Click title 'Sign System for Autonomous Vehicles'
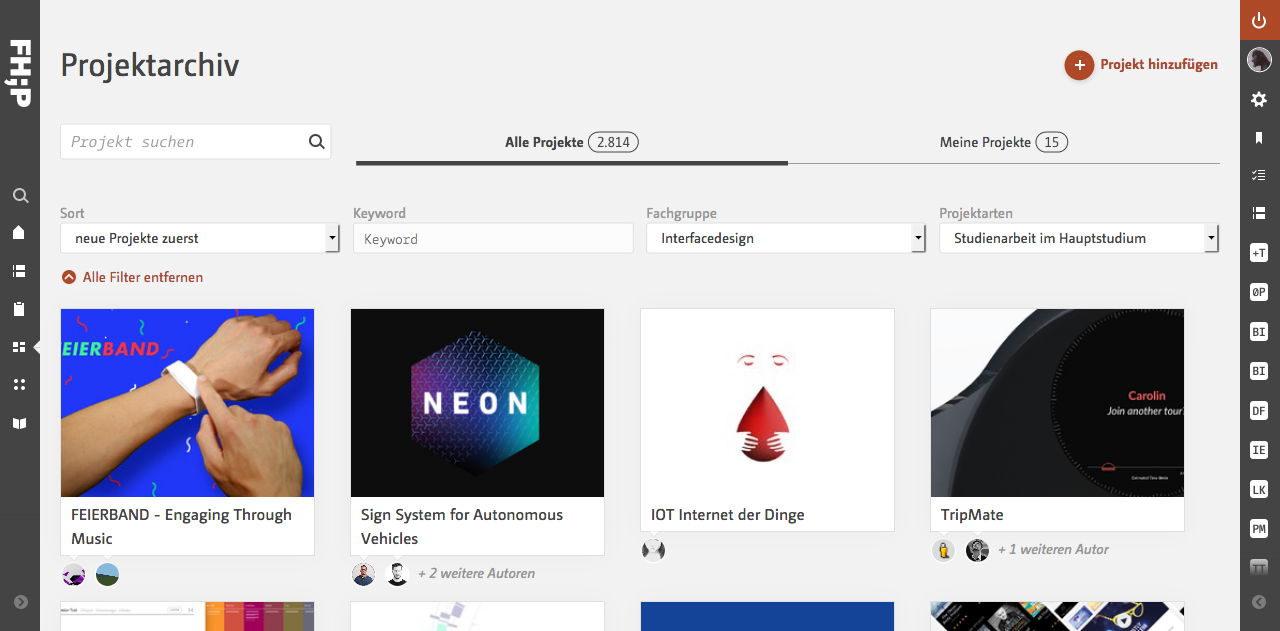 click(x=462, y=527)
